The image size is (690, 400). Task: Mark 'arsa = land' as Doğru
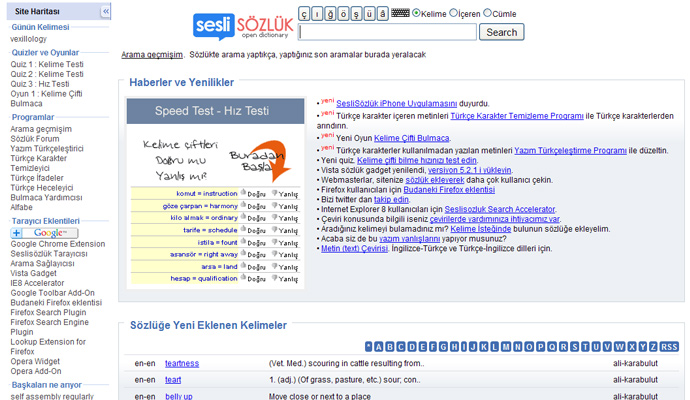pyautogui.click(x=253, y=267)
